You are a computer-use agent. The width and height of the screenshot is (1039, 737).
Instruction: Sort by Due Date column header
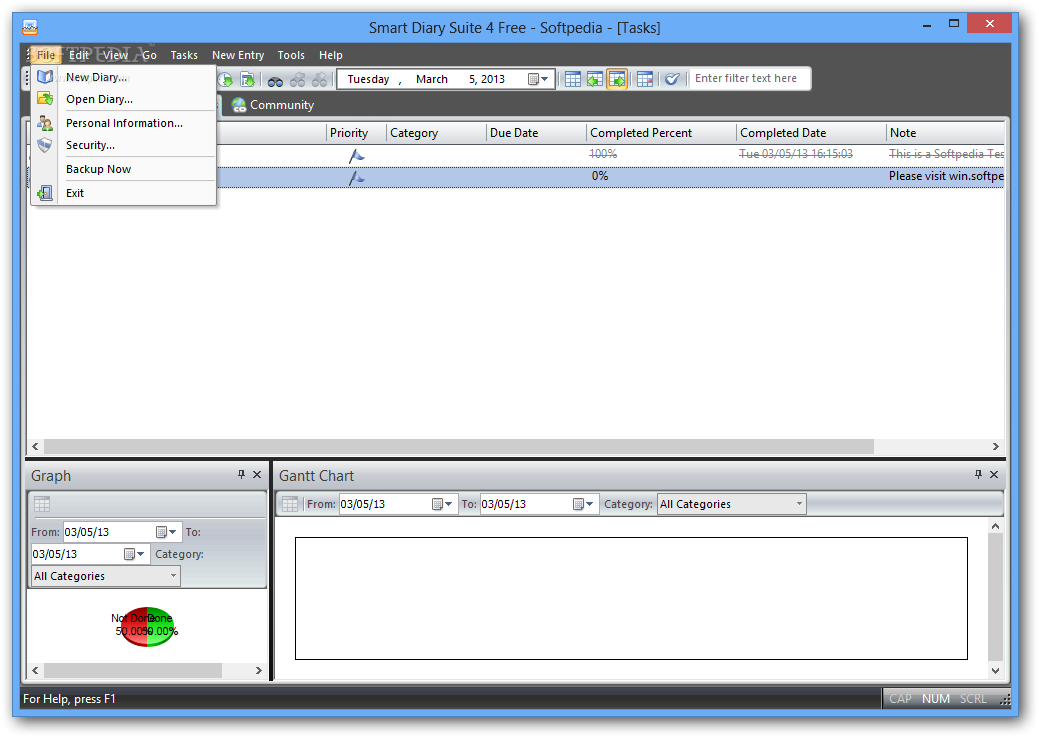tap(537, 133)
